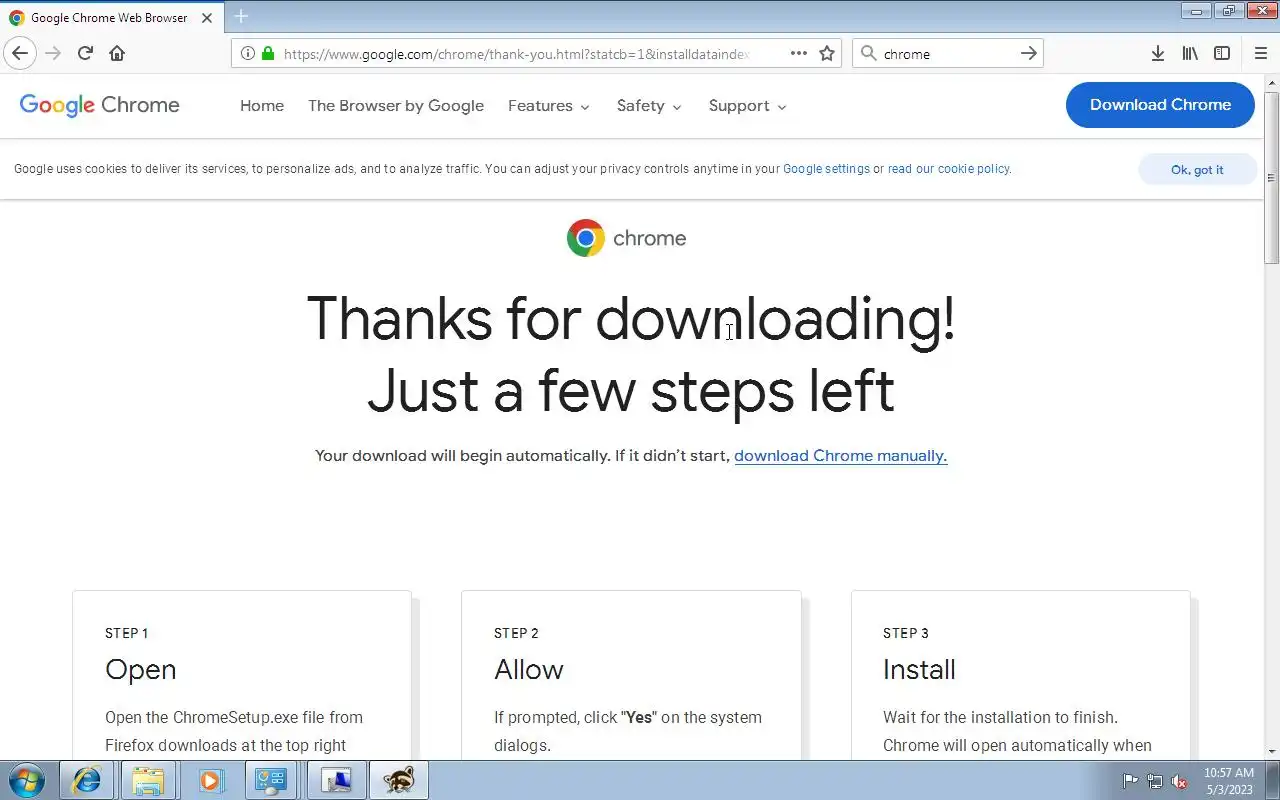
Task: Open the control panel taskbar item
Action: pyautogui.click(x=271, y=780)
